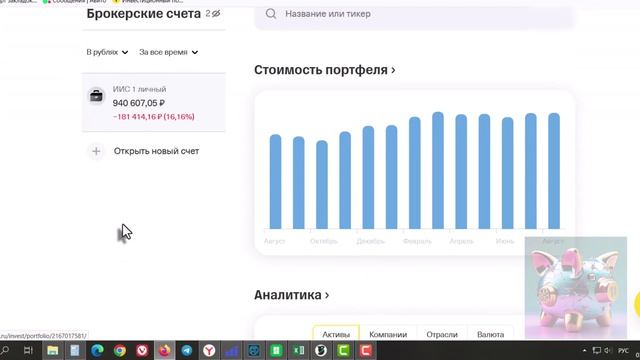Launch Google Chrome from the taskbar
The image size is (640, 360).
click(x=120, y=350)
